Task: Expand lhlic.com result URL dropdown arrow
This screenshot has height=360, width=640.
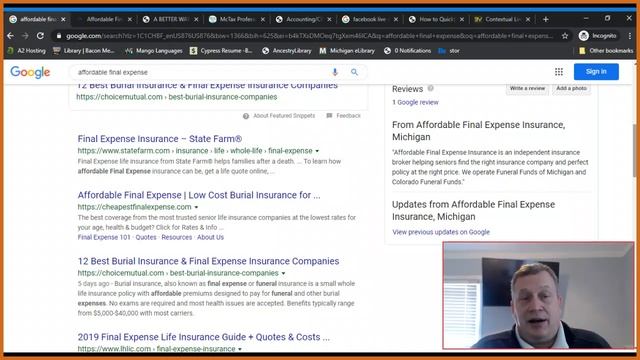Action: point(240,349)
